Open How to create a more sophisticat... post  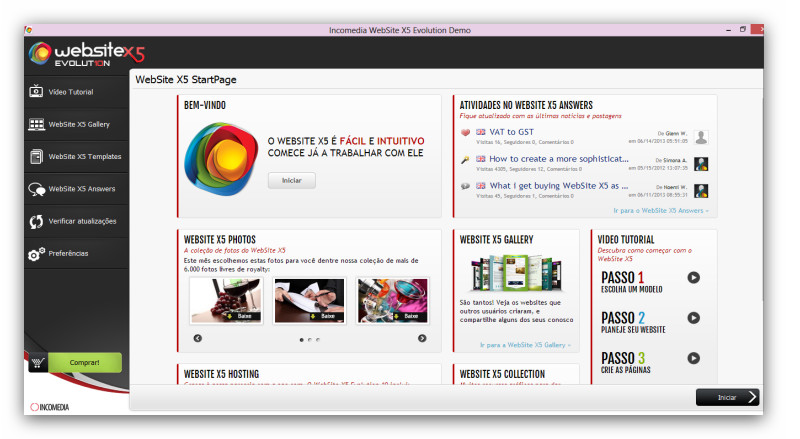(x=559, y=159)
